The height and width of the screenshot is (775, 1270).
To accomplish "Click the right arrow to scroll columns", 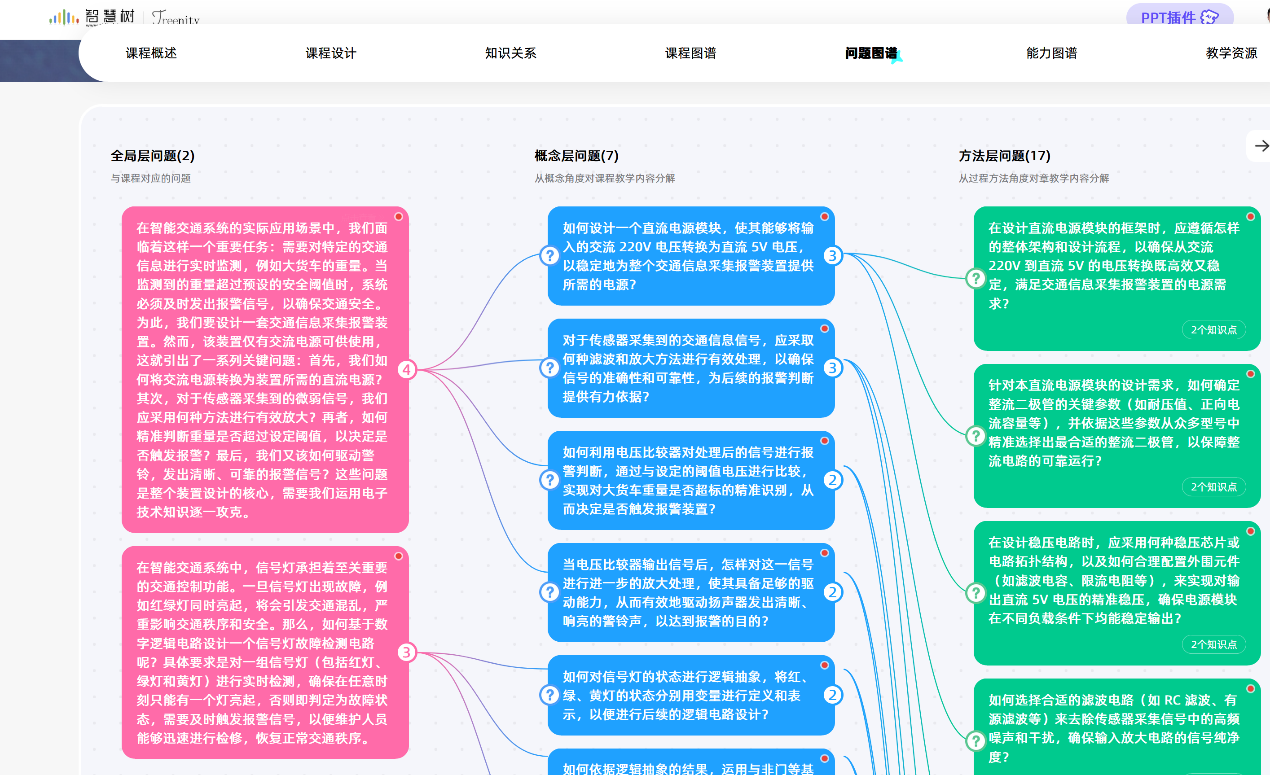I will pyautogui.click(x=1260, y=146).
